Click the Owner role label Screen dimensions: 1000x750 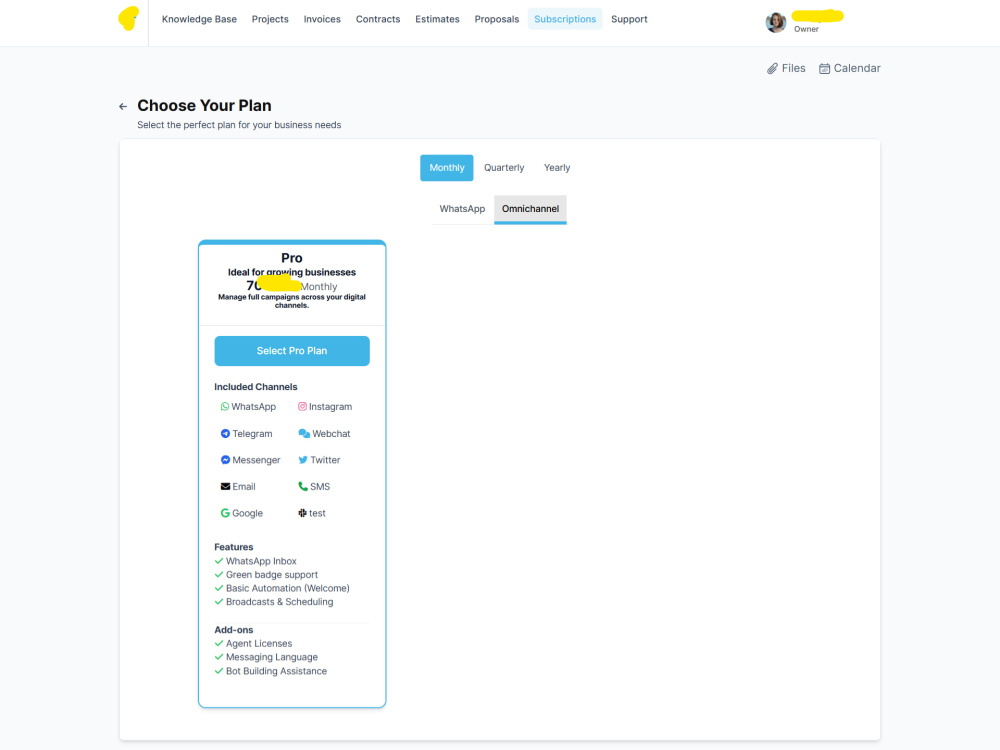click(806, 29)
